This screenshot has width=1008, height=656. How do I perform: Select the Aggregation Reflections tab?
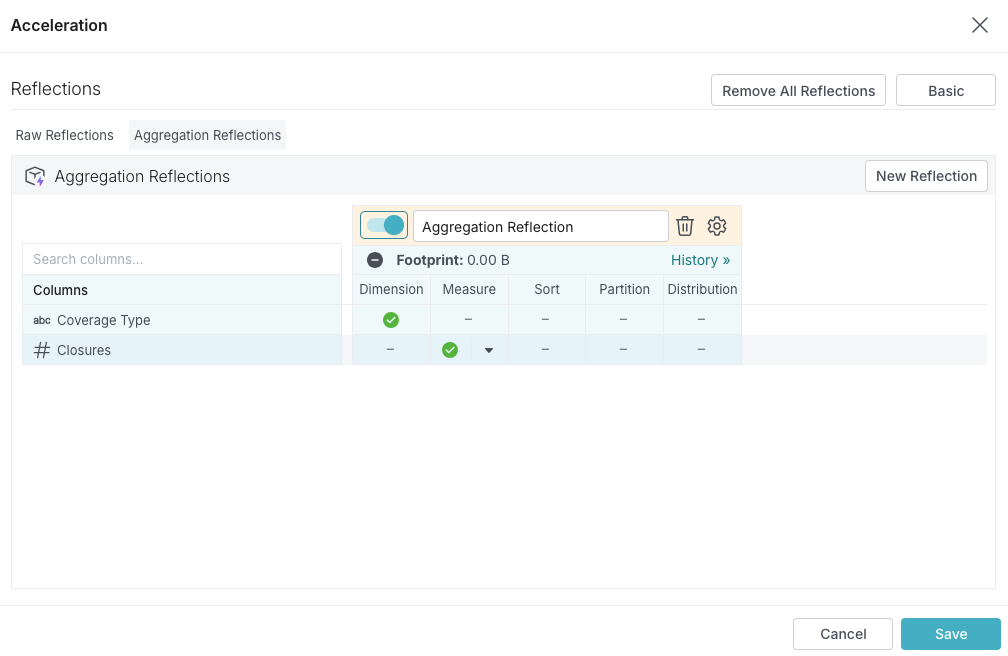point(207,135)
